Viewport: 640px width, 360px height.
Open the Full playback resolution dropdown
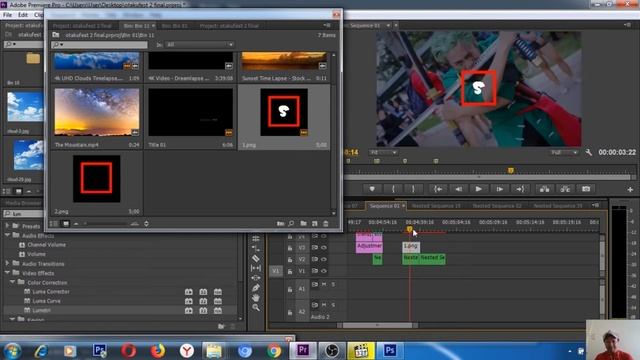coord(564,152)
